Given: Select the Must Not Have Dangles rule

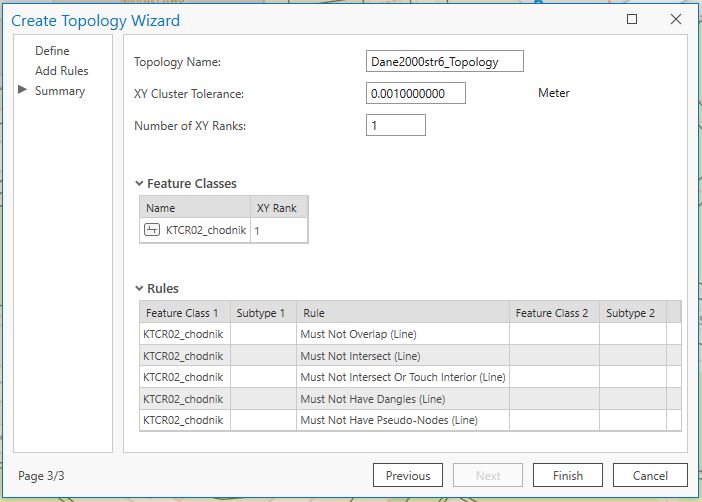Looking at the screenshot, I should pyautogui.click(x=403, y=399).
